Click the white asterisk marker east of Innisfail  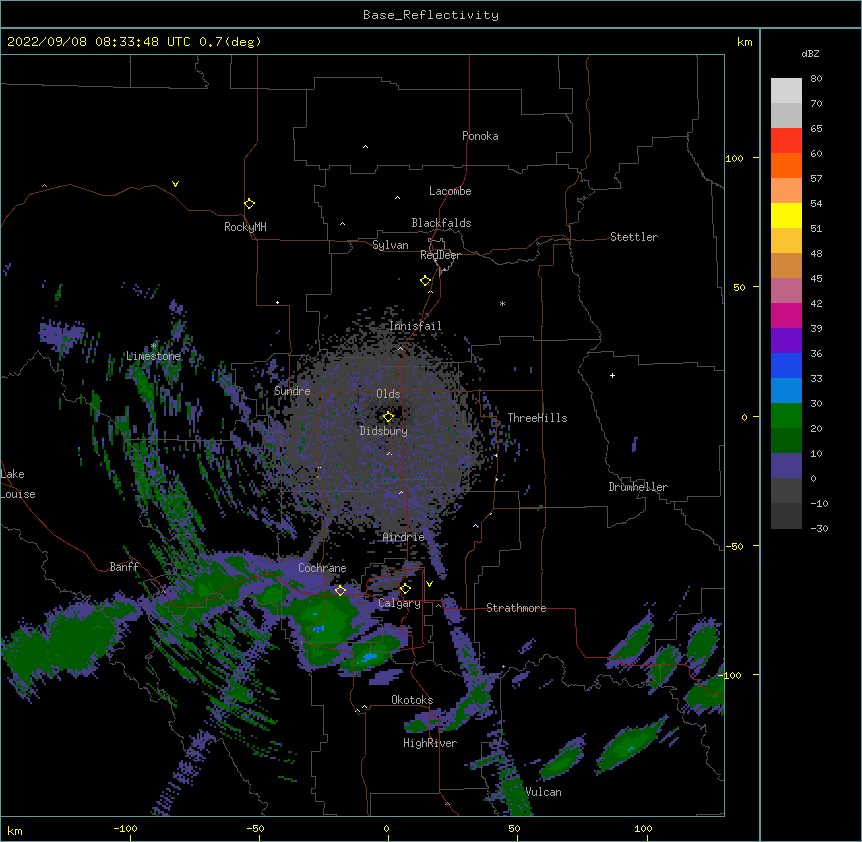click(502, 303)
